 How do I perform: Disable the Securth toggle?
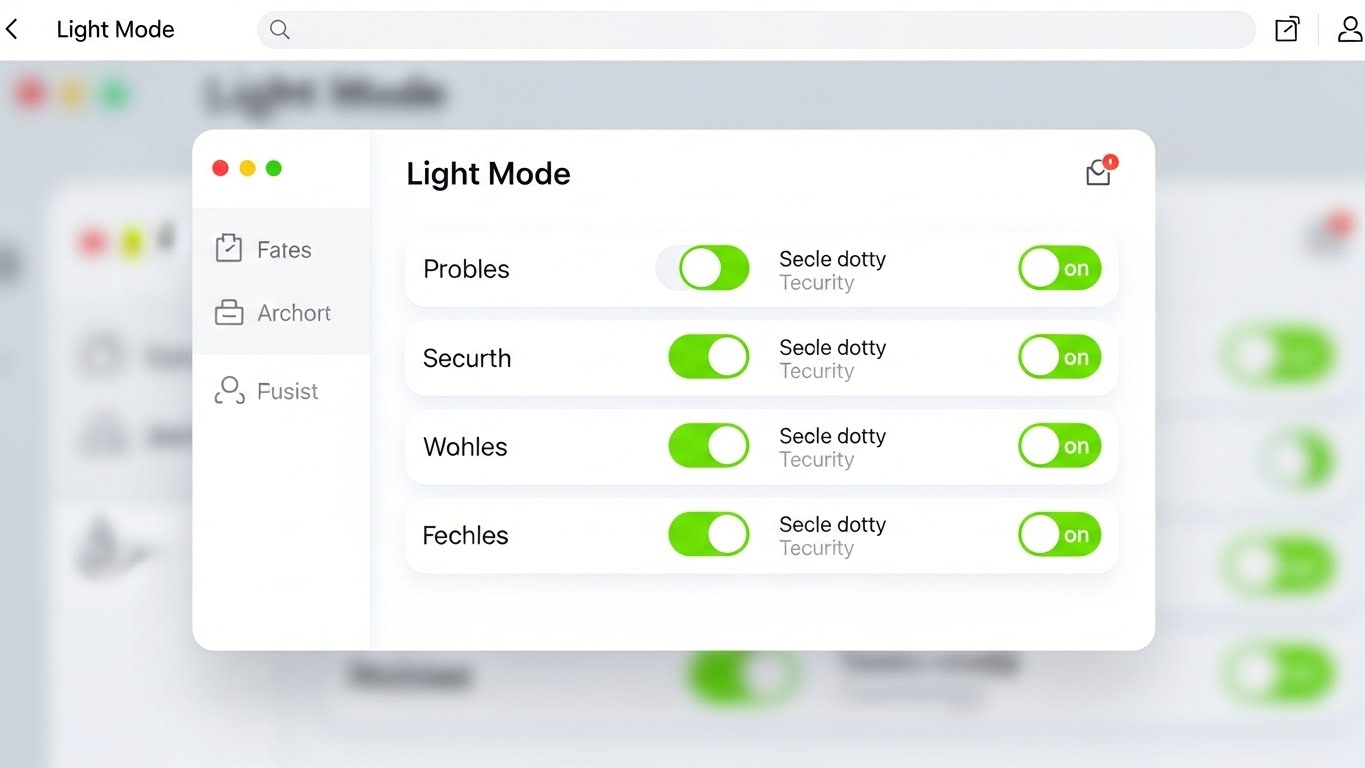coord(709,356)
